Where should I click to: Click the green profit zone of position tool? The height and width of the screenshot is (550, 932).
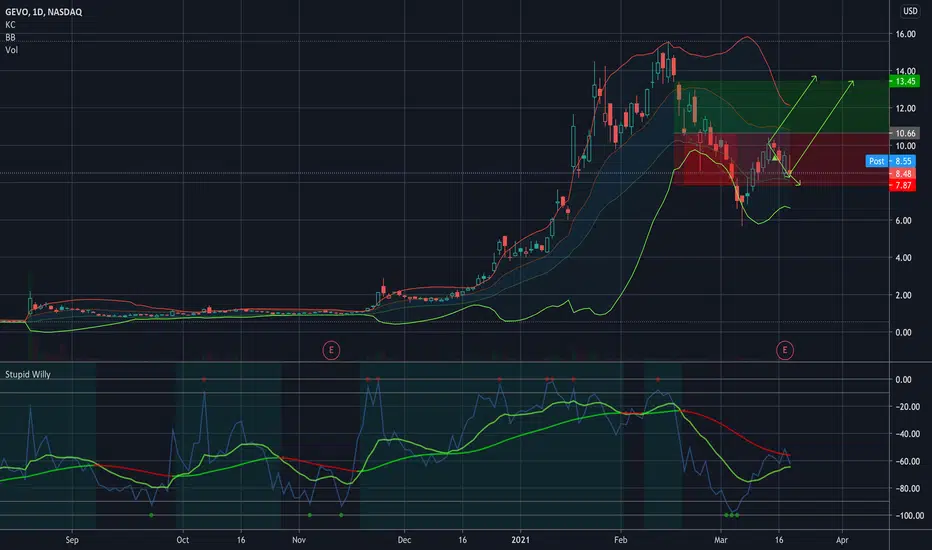[781, 106]
